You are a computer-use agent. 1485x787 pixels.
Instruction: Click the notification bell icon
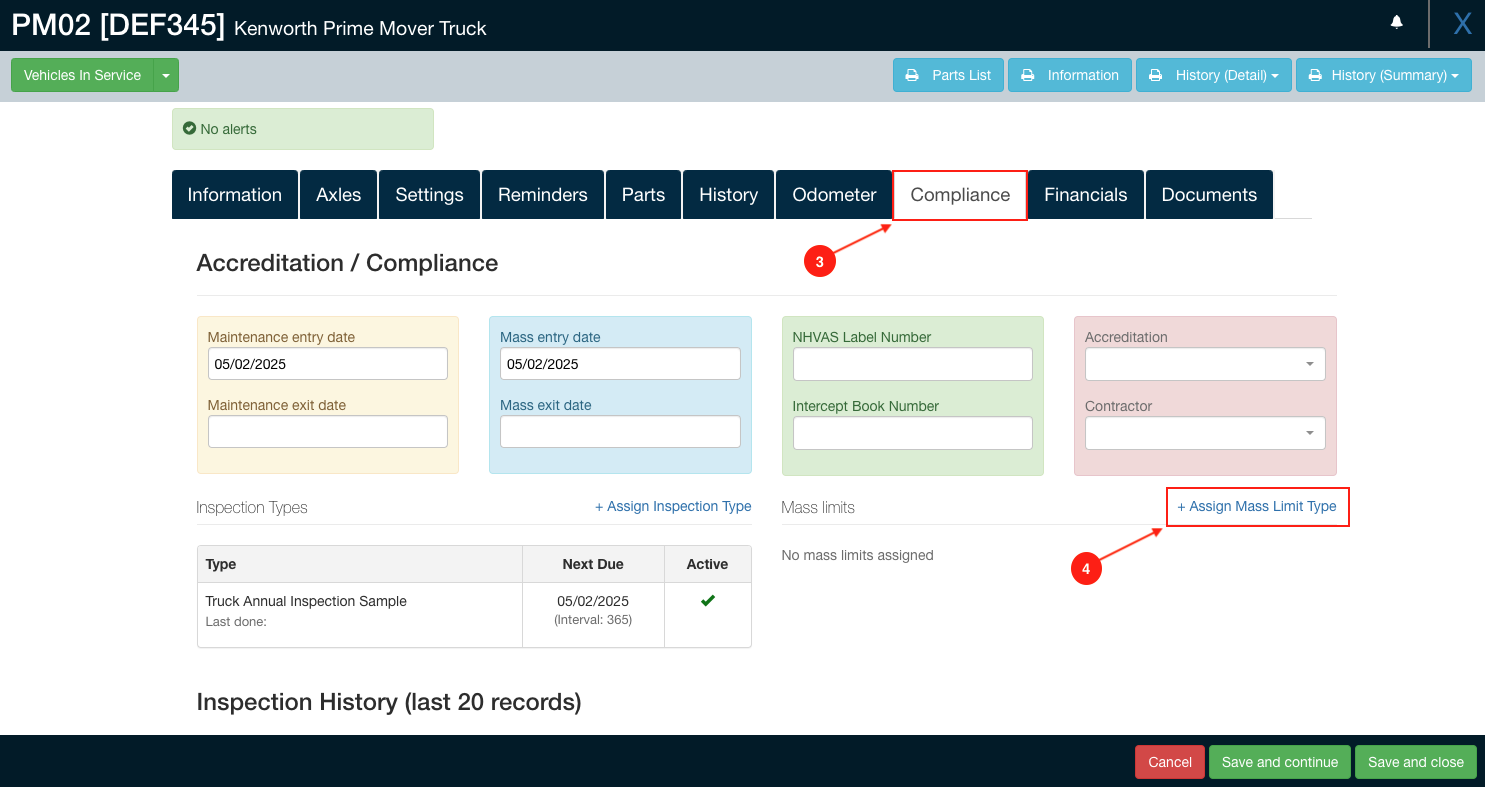[x=1397, y=22]
